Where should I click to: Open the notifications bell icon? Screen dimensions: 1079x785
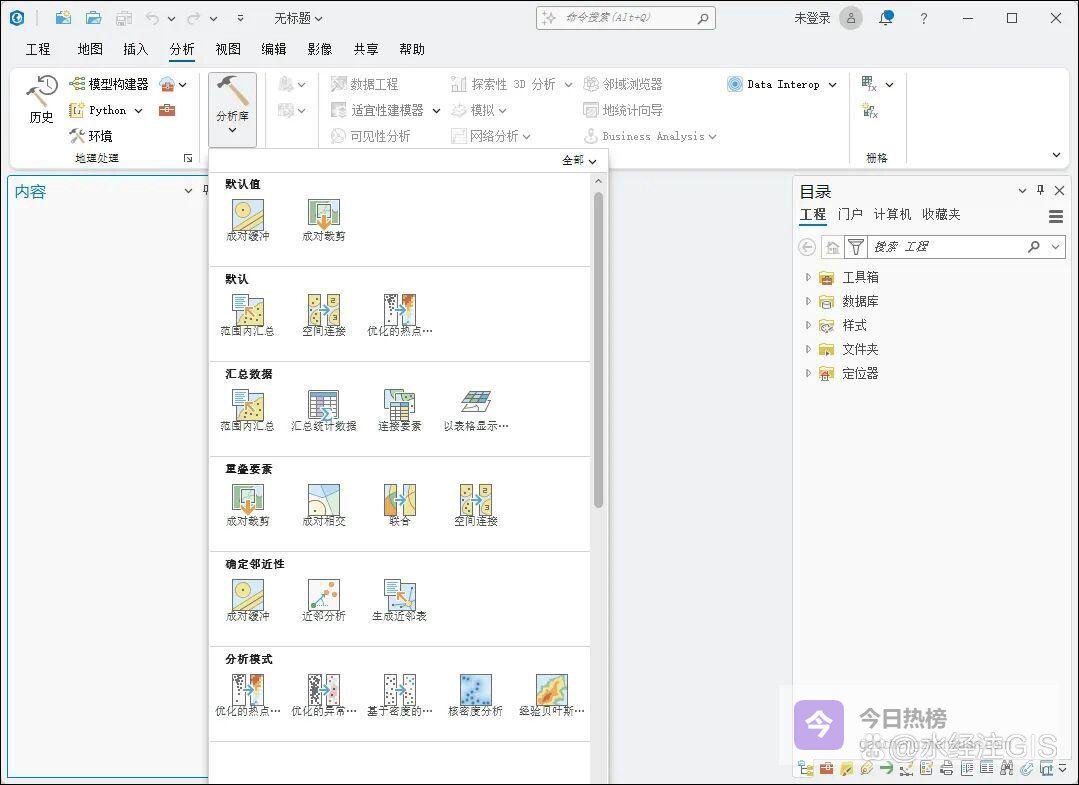click(x=885, y=18)
